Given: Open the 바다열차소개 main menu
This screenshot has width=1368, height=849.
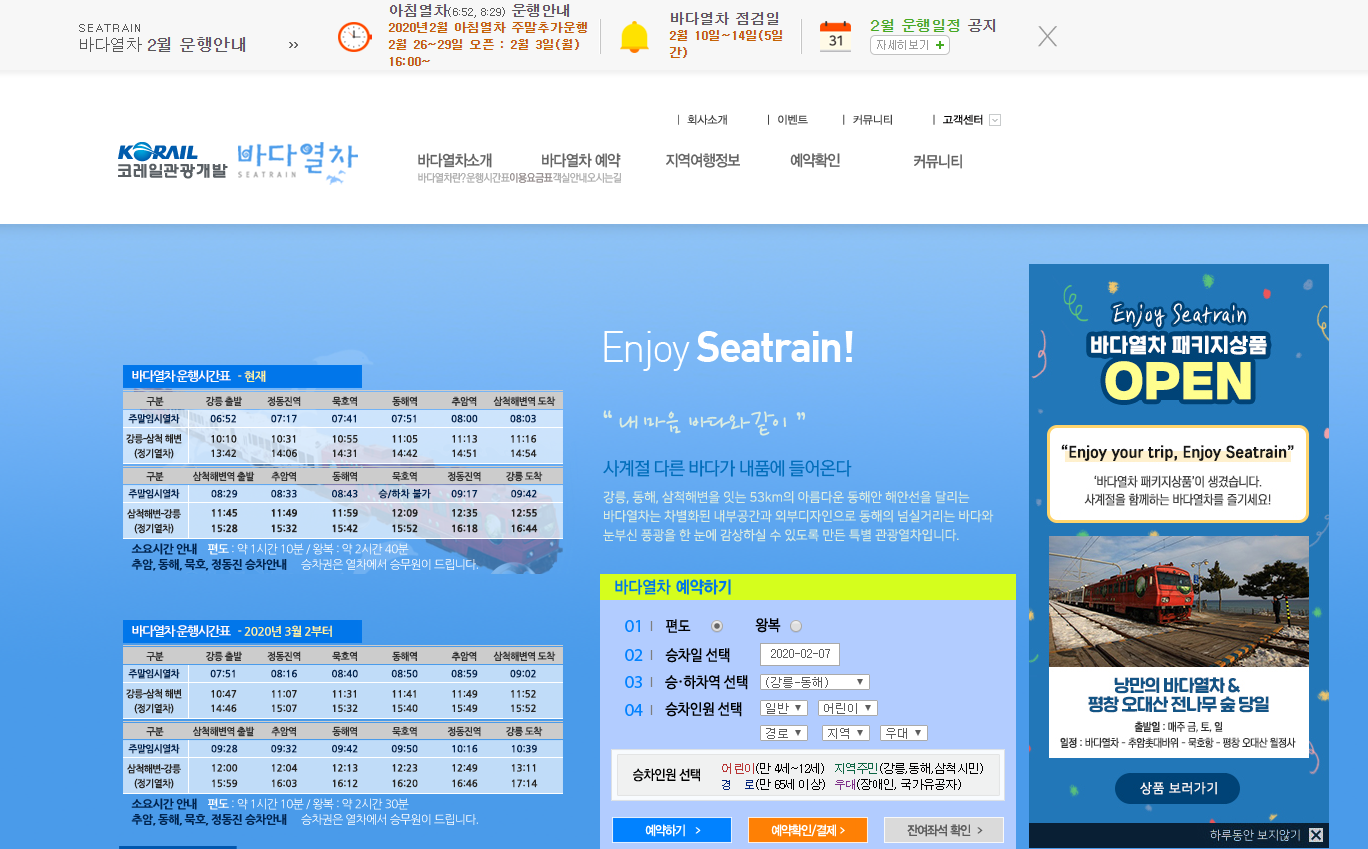Looking at the screenshot, I should click(x=455, y=160).
